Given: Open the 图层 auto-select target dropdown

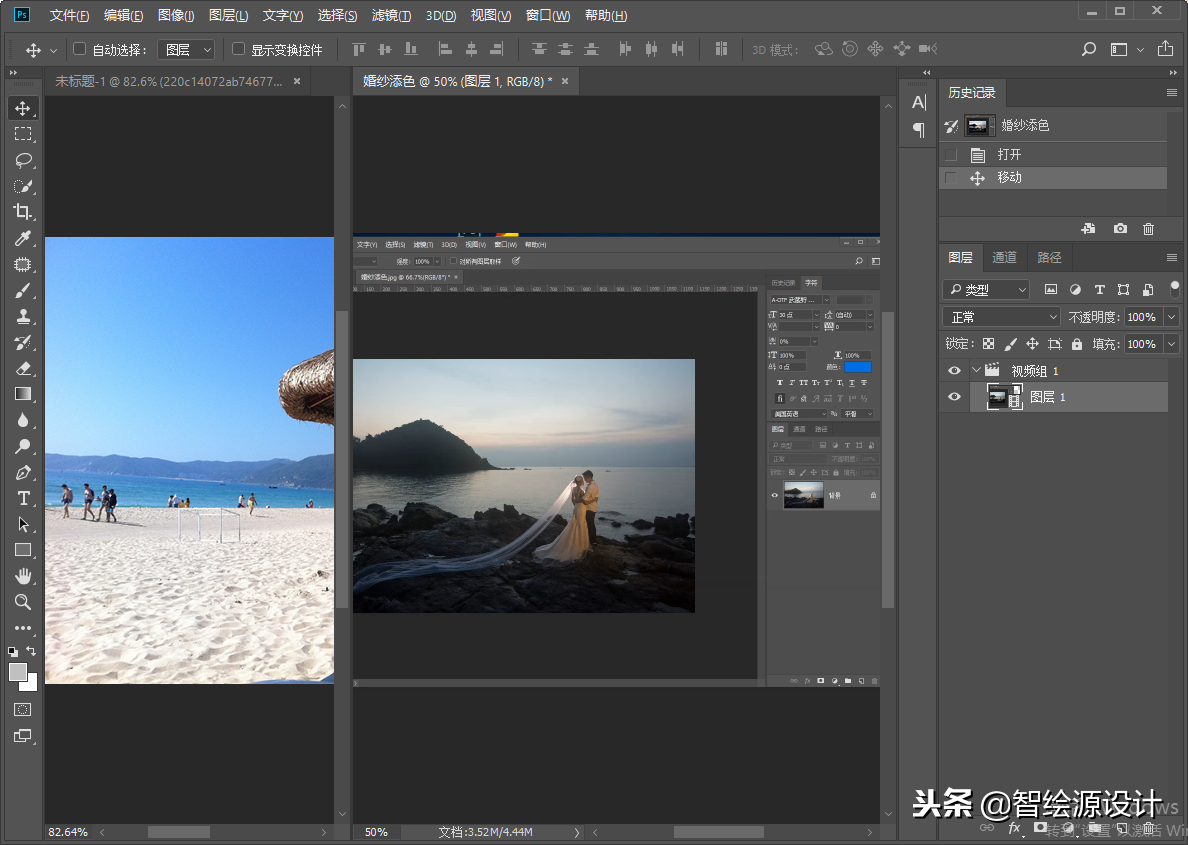Looking at the screenshot, I should (x=187, y=49).
